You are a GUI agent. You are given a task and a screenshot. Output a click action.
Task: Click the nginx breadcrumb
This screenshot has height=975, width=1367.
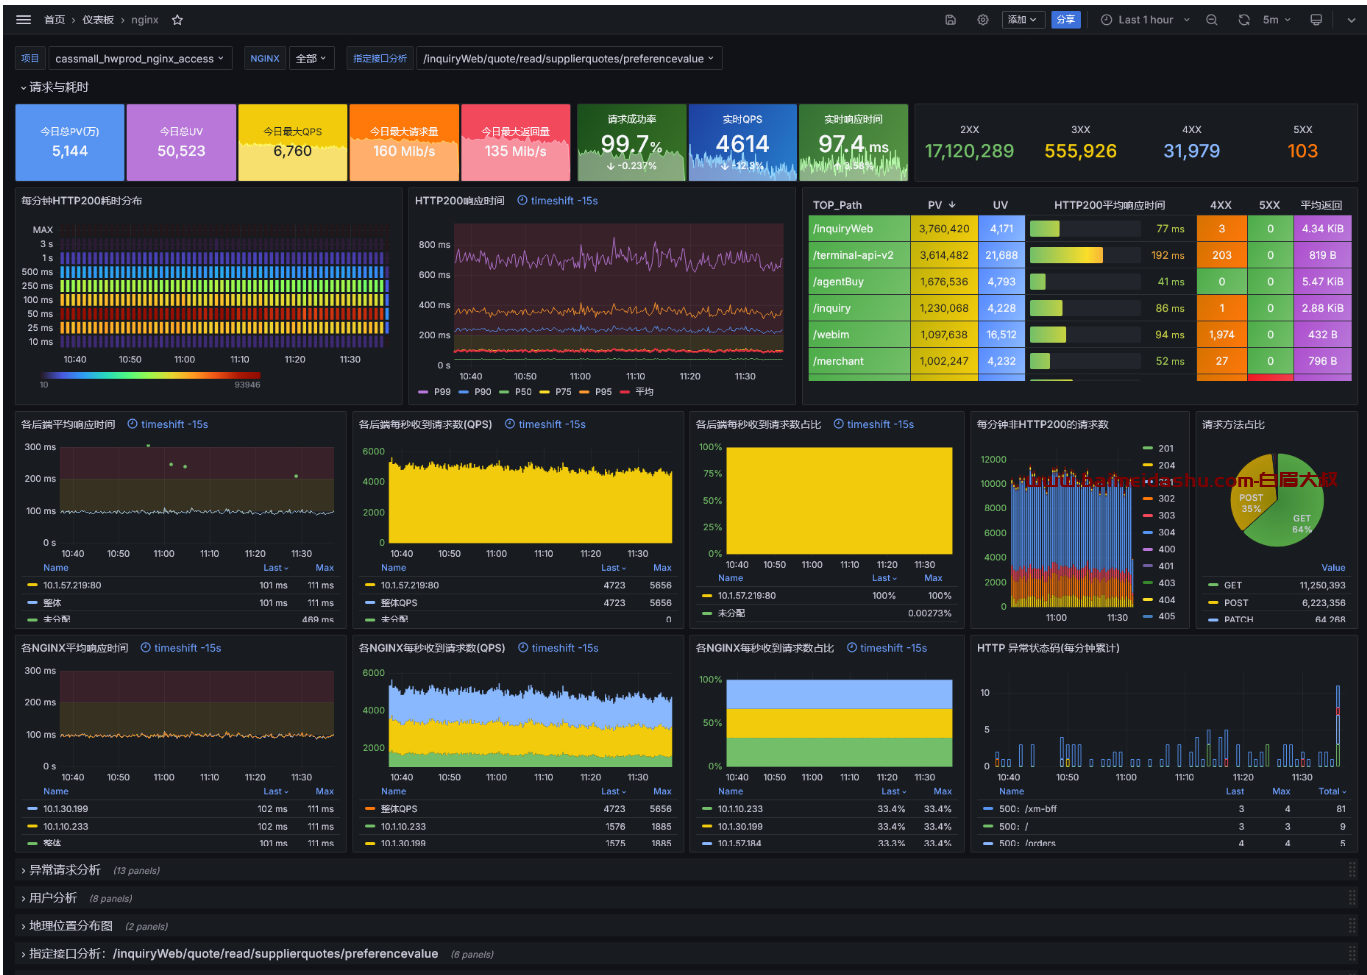[145, 20]
